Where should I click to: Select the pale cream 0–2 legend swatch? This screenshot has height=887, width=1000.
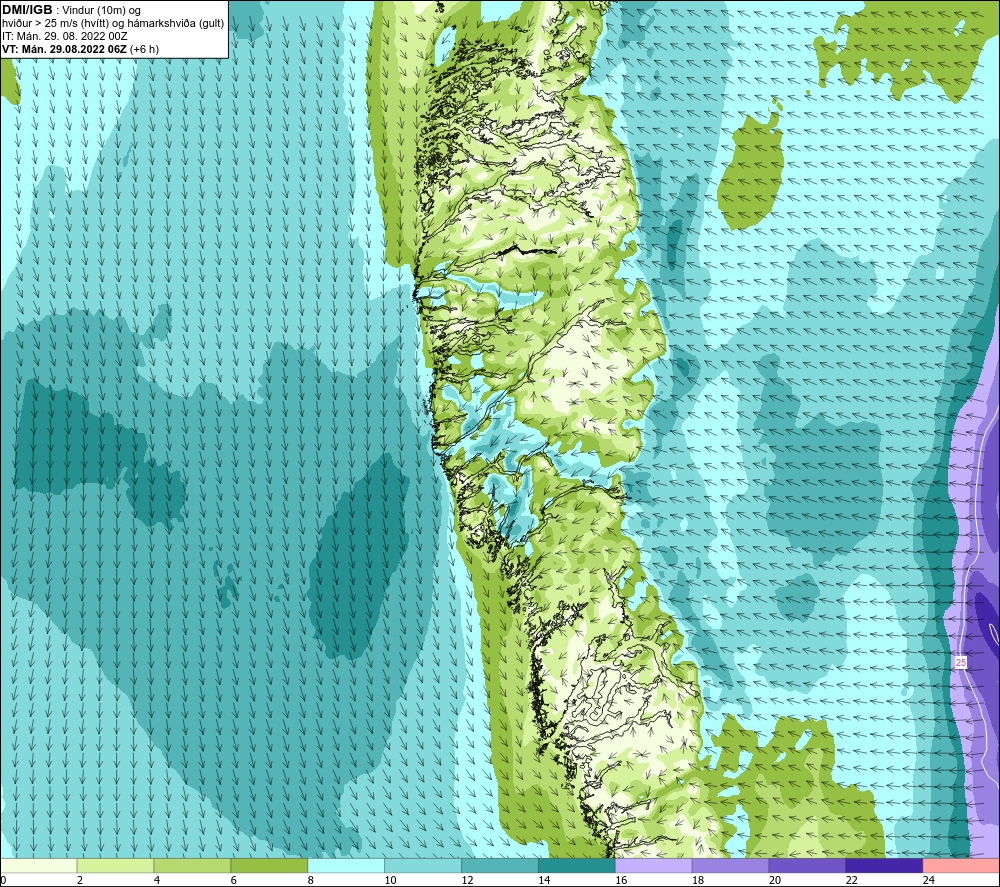[38, 865]
